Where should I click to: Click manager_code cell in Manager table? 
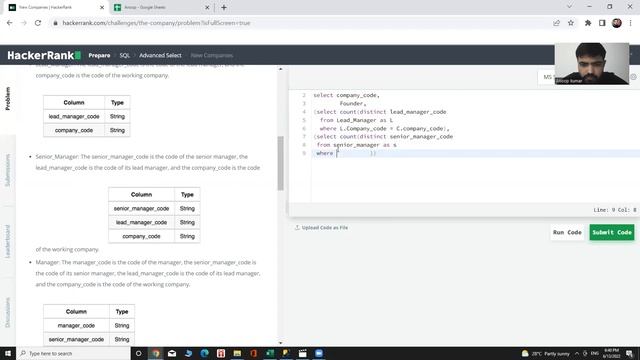pyautogui.click(x=76, y=326)
